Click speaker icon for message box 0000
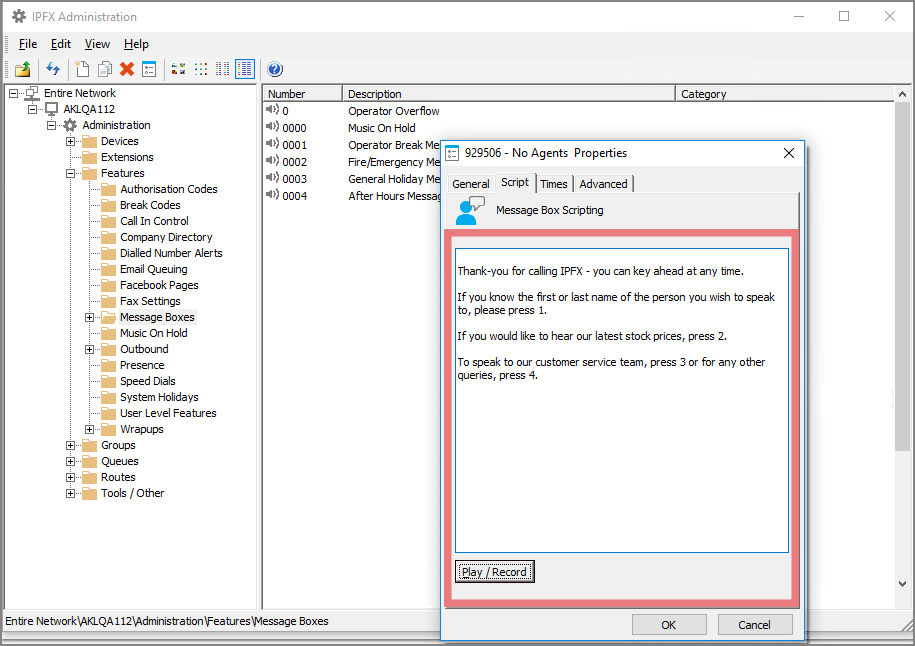The height and width of the screenshot is (646, 915). [273, 126]
